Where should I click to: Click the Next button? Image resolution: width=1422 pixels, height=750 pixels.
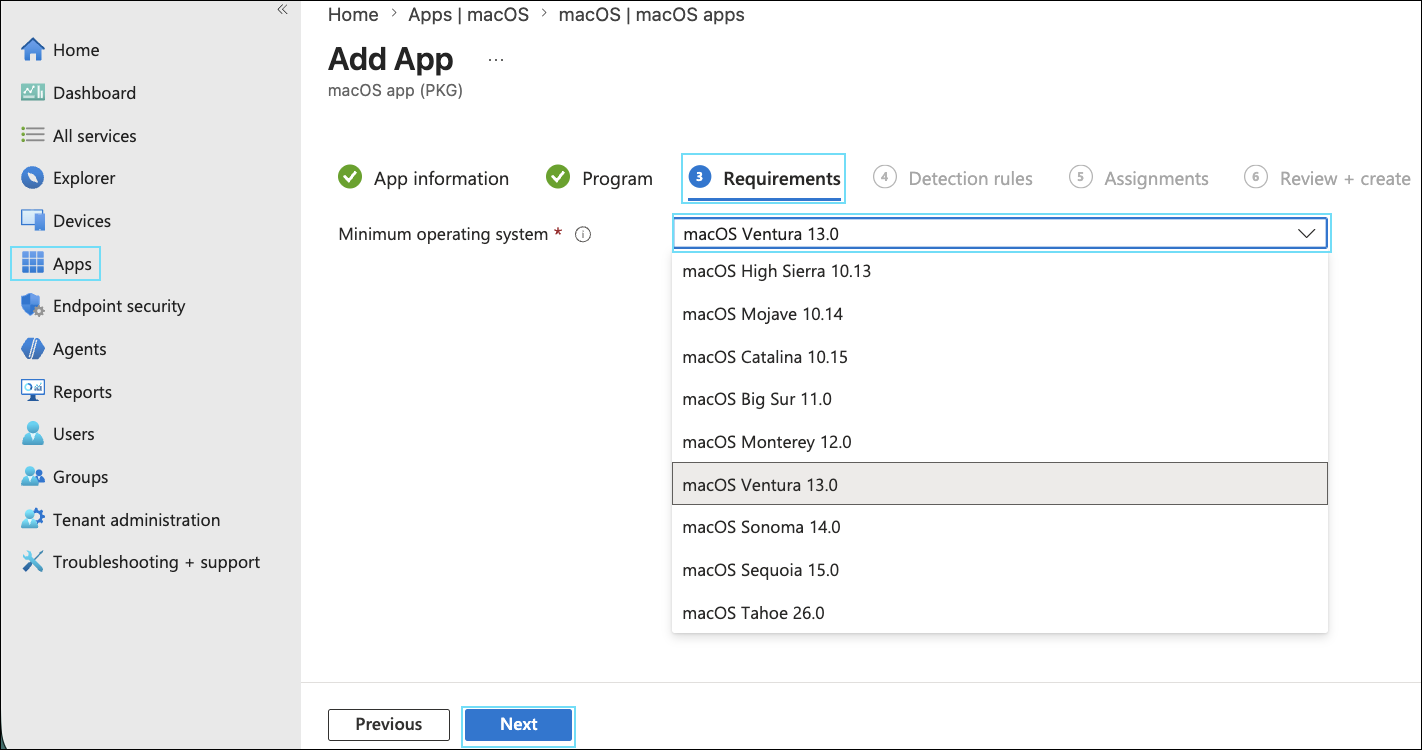519,724
